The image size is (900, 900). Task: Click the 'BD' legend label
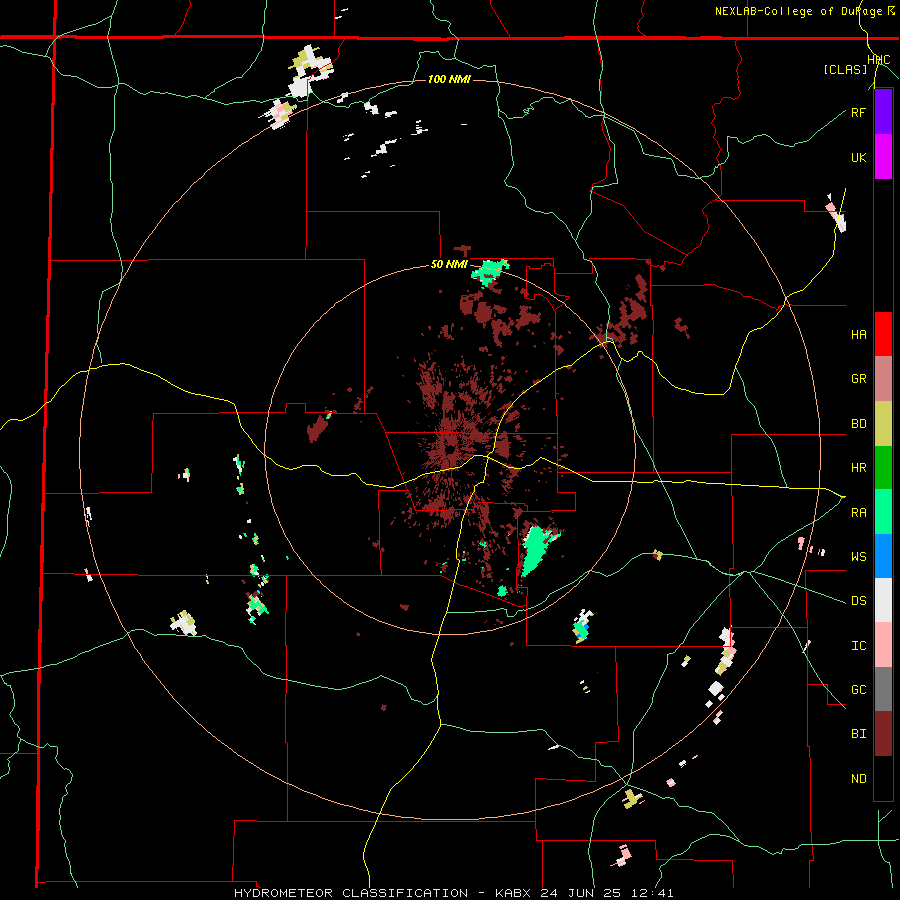(x=858, y=424)
